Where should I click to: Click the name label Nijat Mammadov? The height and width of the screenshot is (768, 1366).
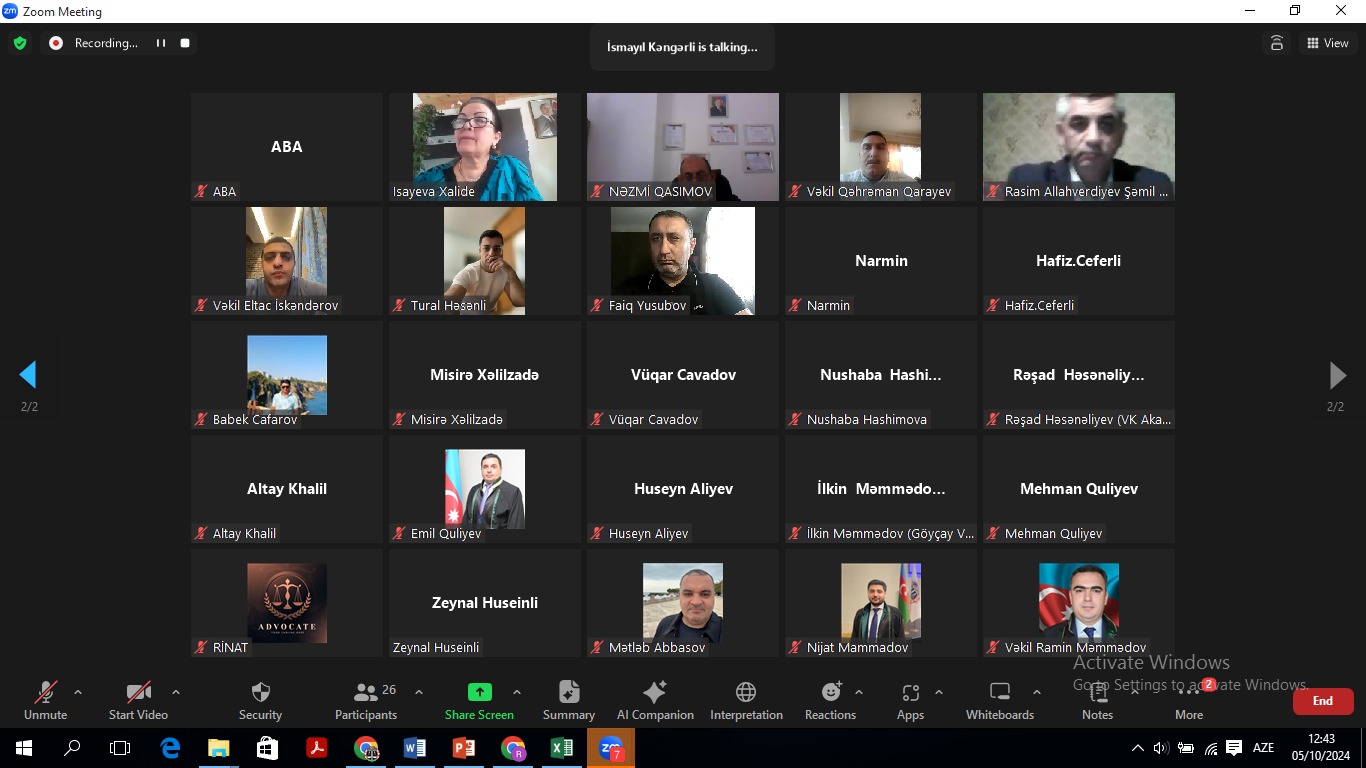pos(857,648)
